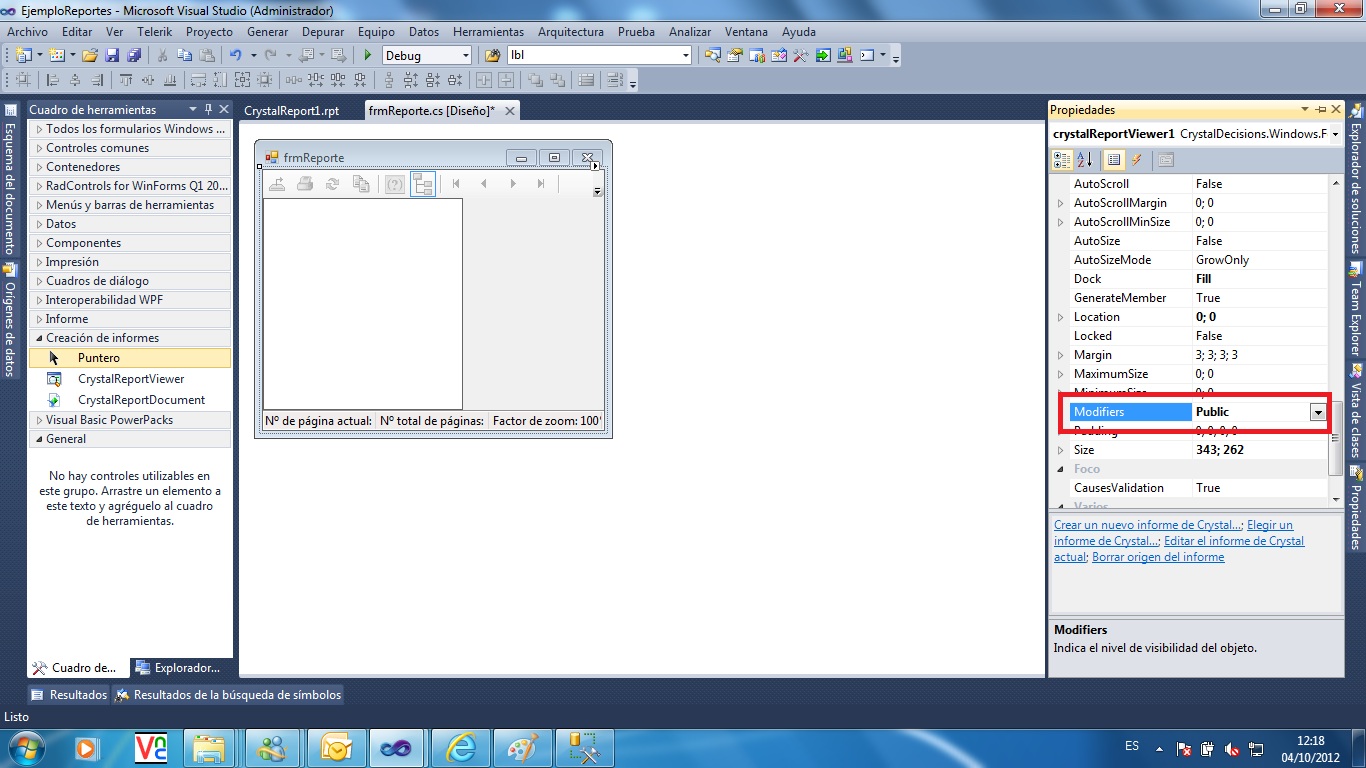
Task: Expand the Controles comunes toolbox group
Action: (39, 148)
